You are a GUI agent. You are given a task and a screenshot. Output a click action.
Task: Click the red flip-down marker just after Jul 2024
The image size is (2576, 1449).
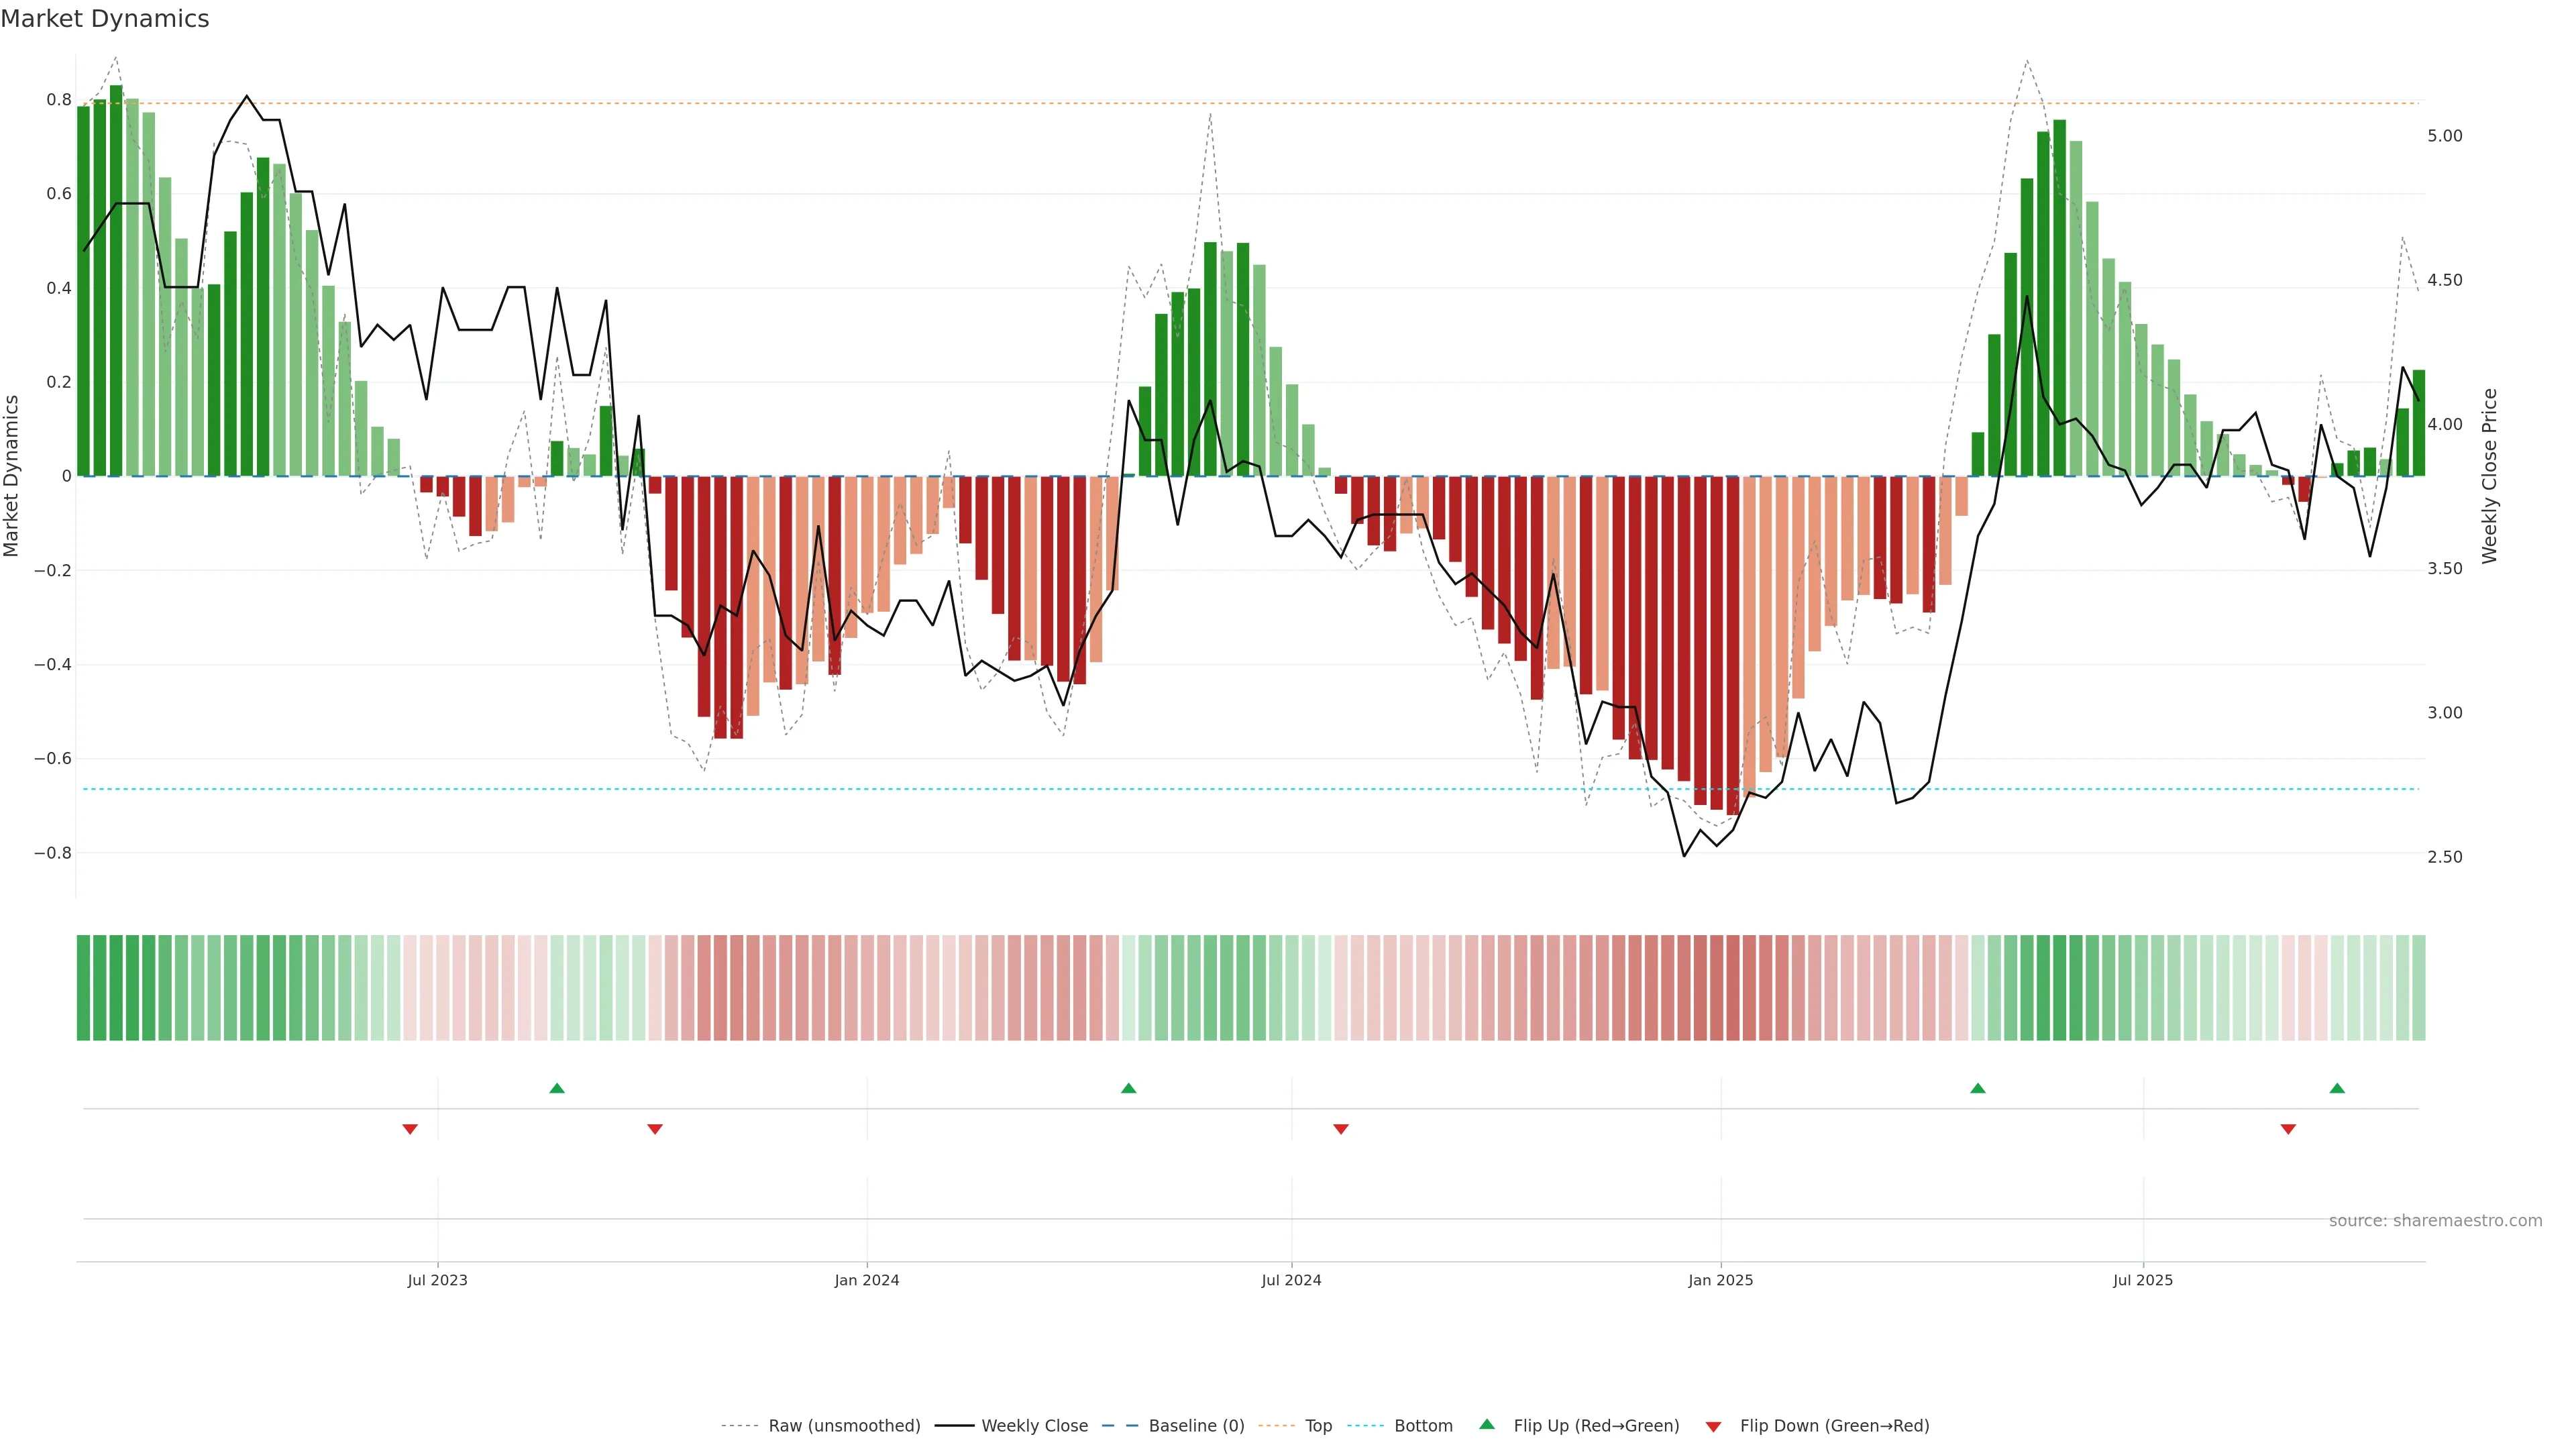1341,1129
